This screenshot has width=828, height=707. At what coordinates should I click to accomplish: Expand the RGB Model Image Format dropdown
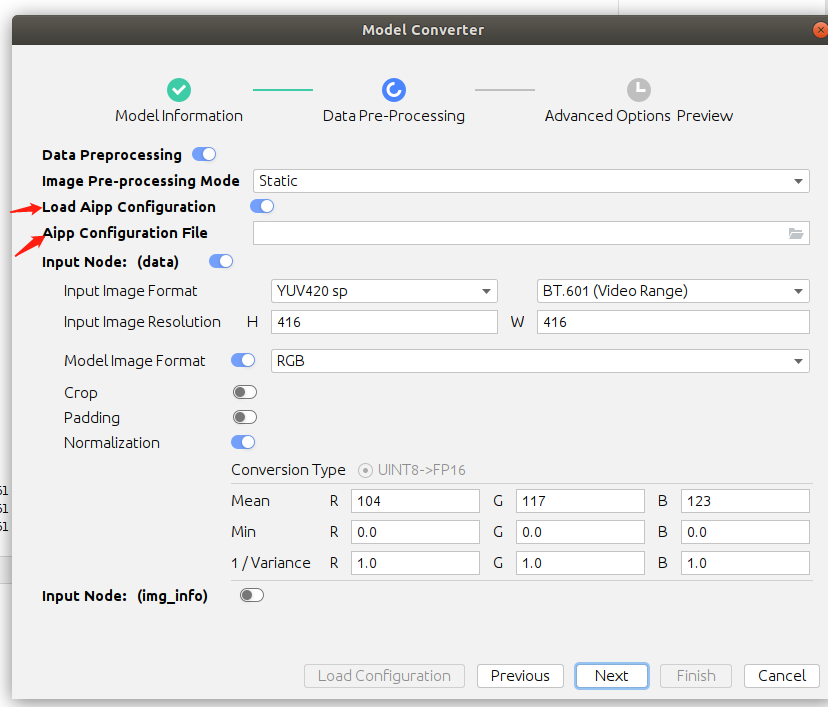[x=540, y=361]
